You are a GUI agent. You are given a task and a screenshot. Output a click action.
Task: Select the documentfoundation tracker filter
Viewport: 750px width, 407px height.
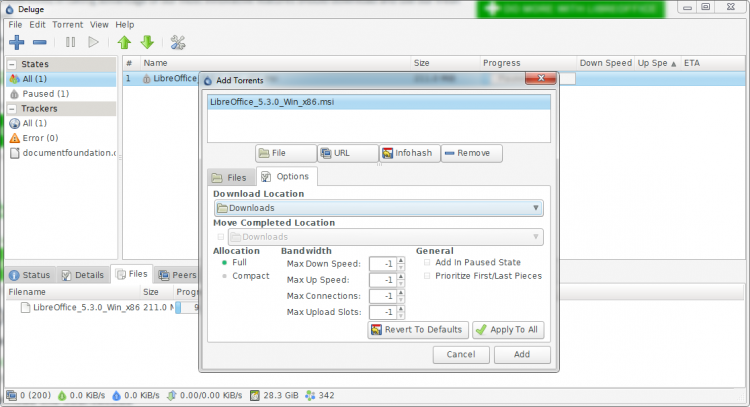coord(61,153)
